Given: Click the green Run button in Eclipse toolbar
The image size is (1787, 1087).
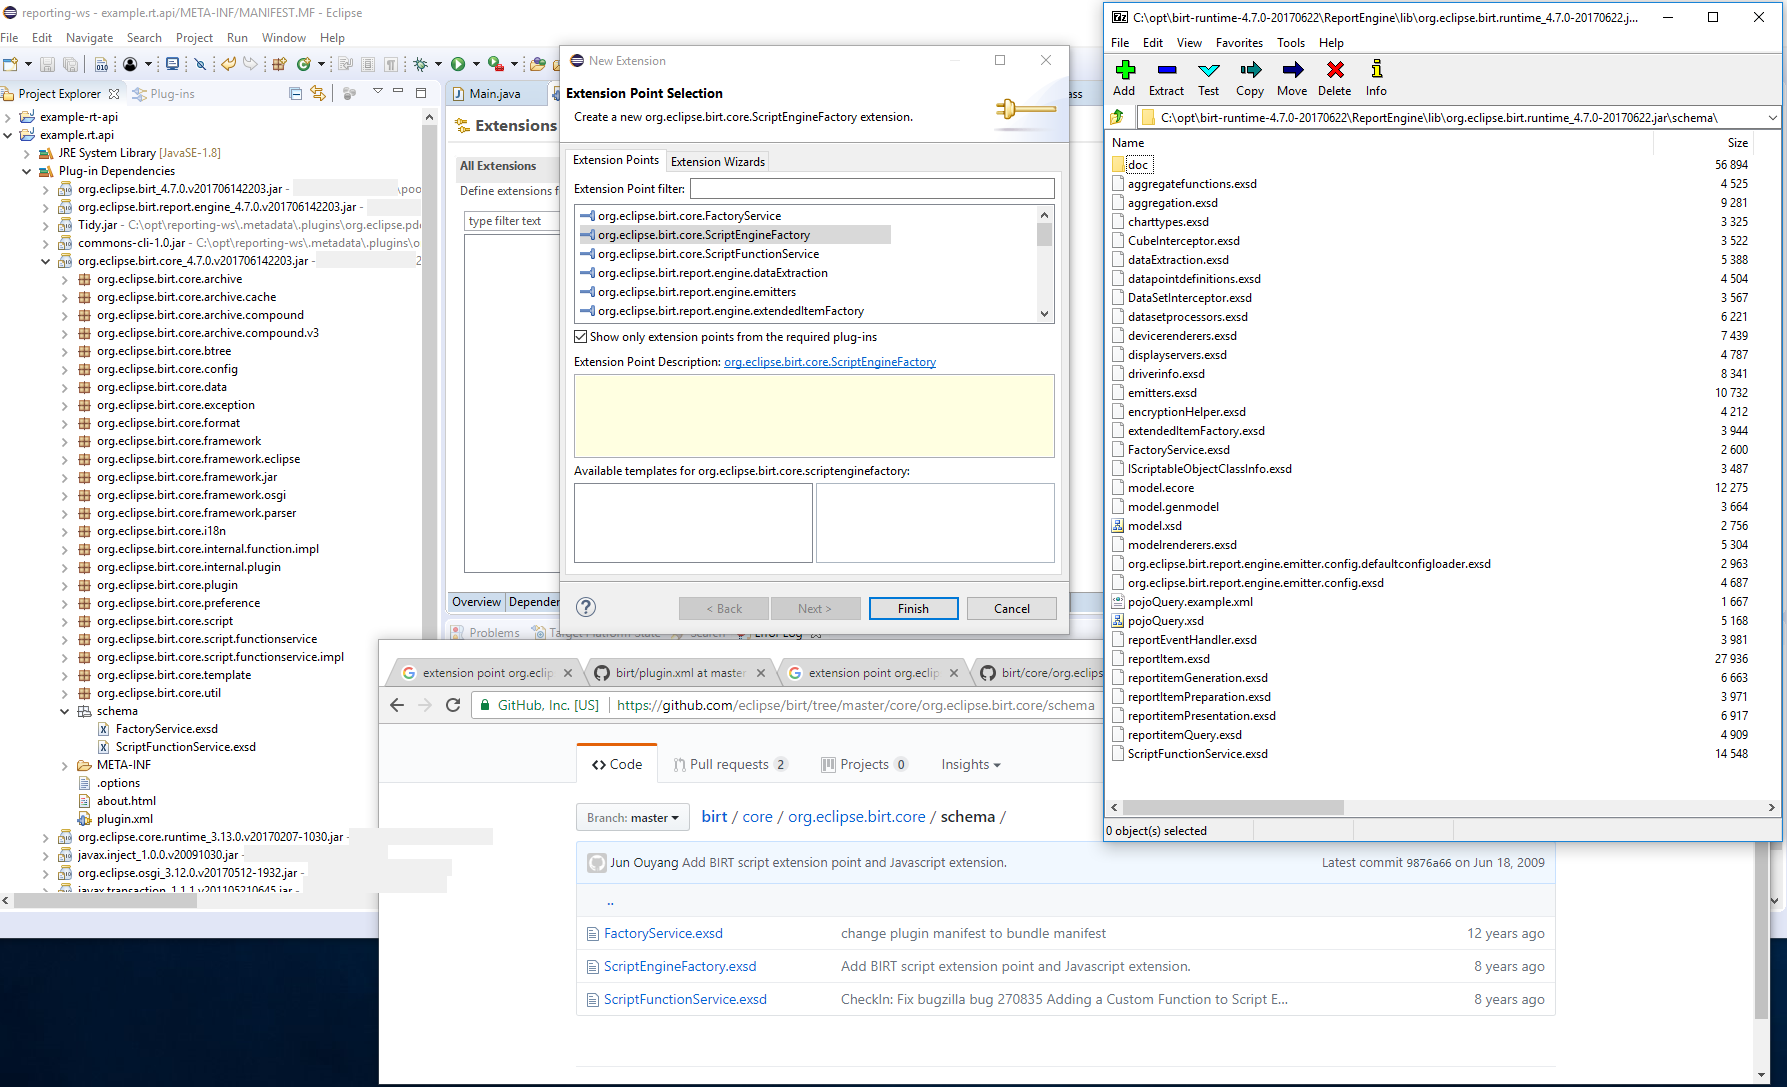Looking at the screenshot, I should pyautogui.click(x=458, y=64).
